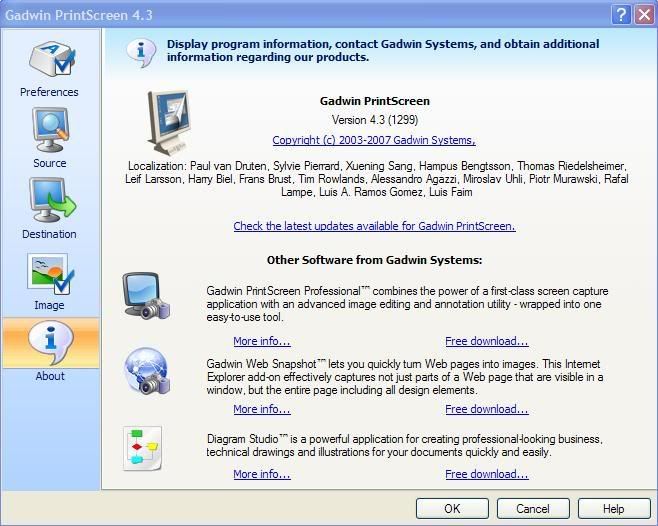Image resolution: width=658 pixels, height=526 pixels.
Task: Click the Diagram Studio flowchart icon
Action: (143, 448)
